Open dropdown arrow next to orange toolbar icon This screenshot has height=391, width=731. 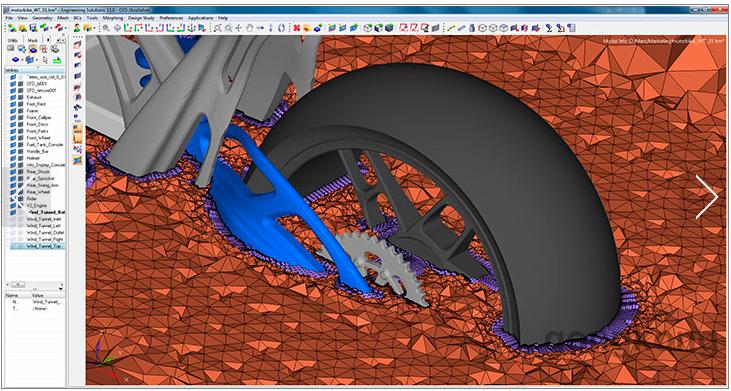tap(94, 28)
